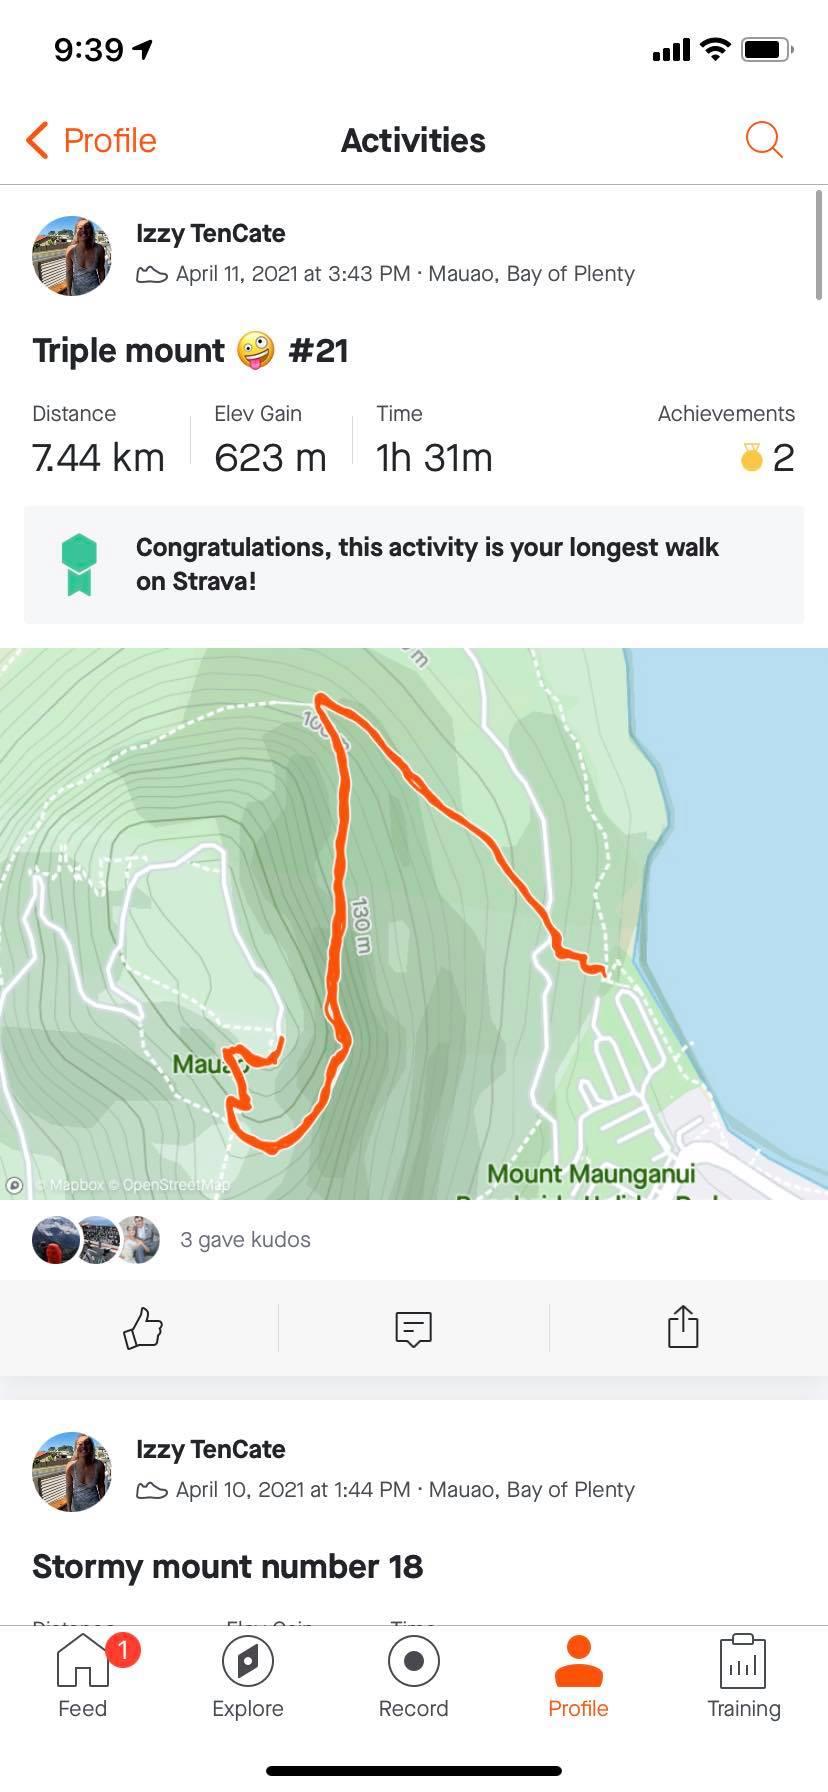
Task: Open the activity route map
Action: point(414,922)
